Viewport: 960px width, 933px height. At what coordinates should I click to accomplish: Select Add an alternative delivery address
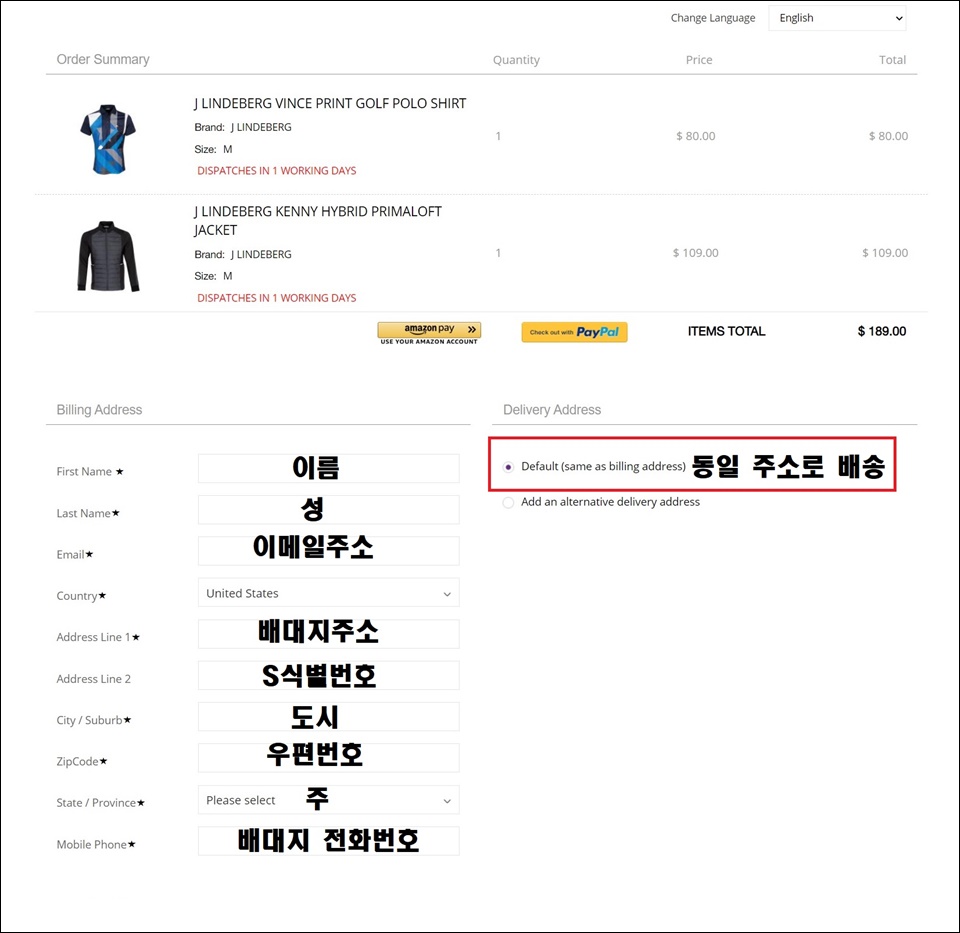508,503
